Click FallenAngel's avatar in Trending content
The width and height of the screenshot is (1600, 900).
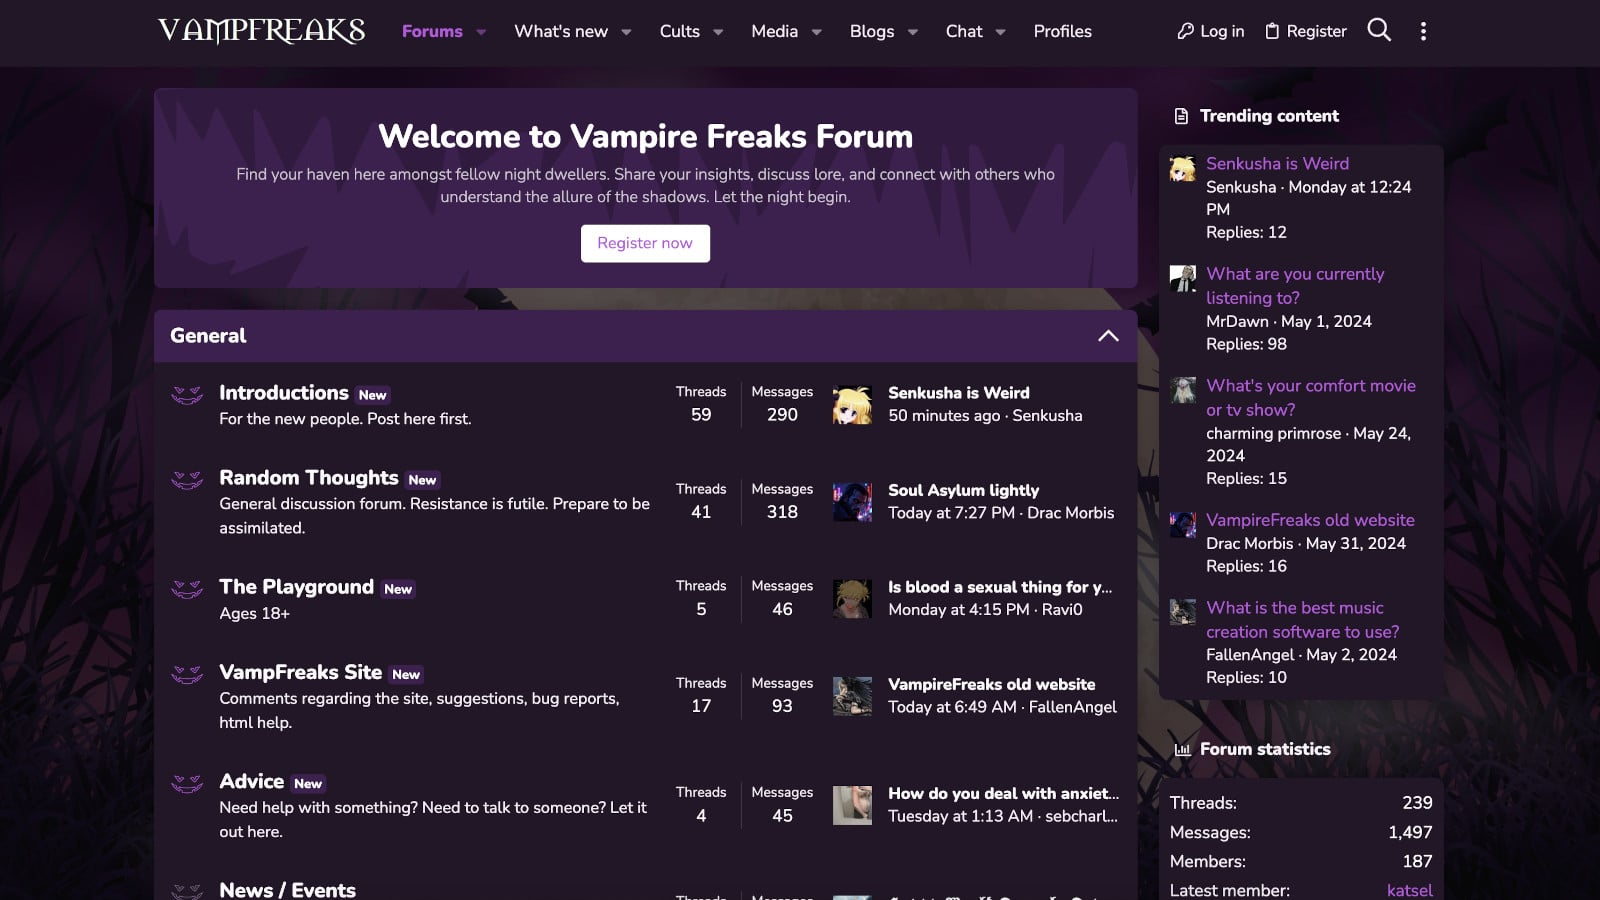pos(1183,612)
